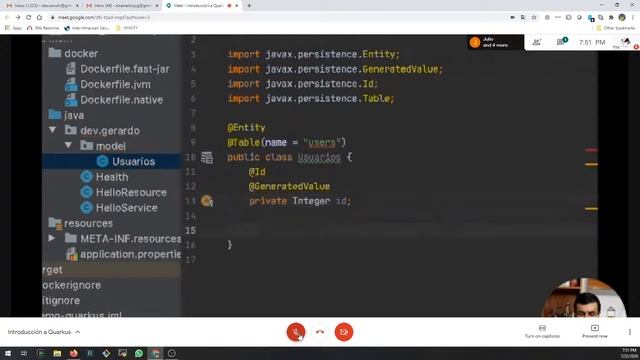The height and width of the screenshot is (360, 640).
Task: Open Meet's three-dot more options menu
Action: pyautogui.click(x=630, y=332)
